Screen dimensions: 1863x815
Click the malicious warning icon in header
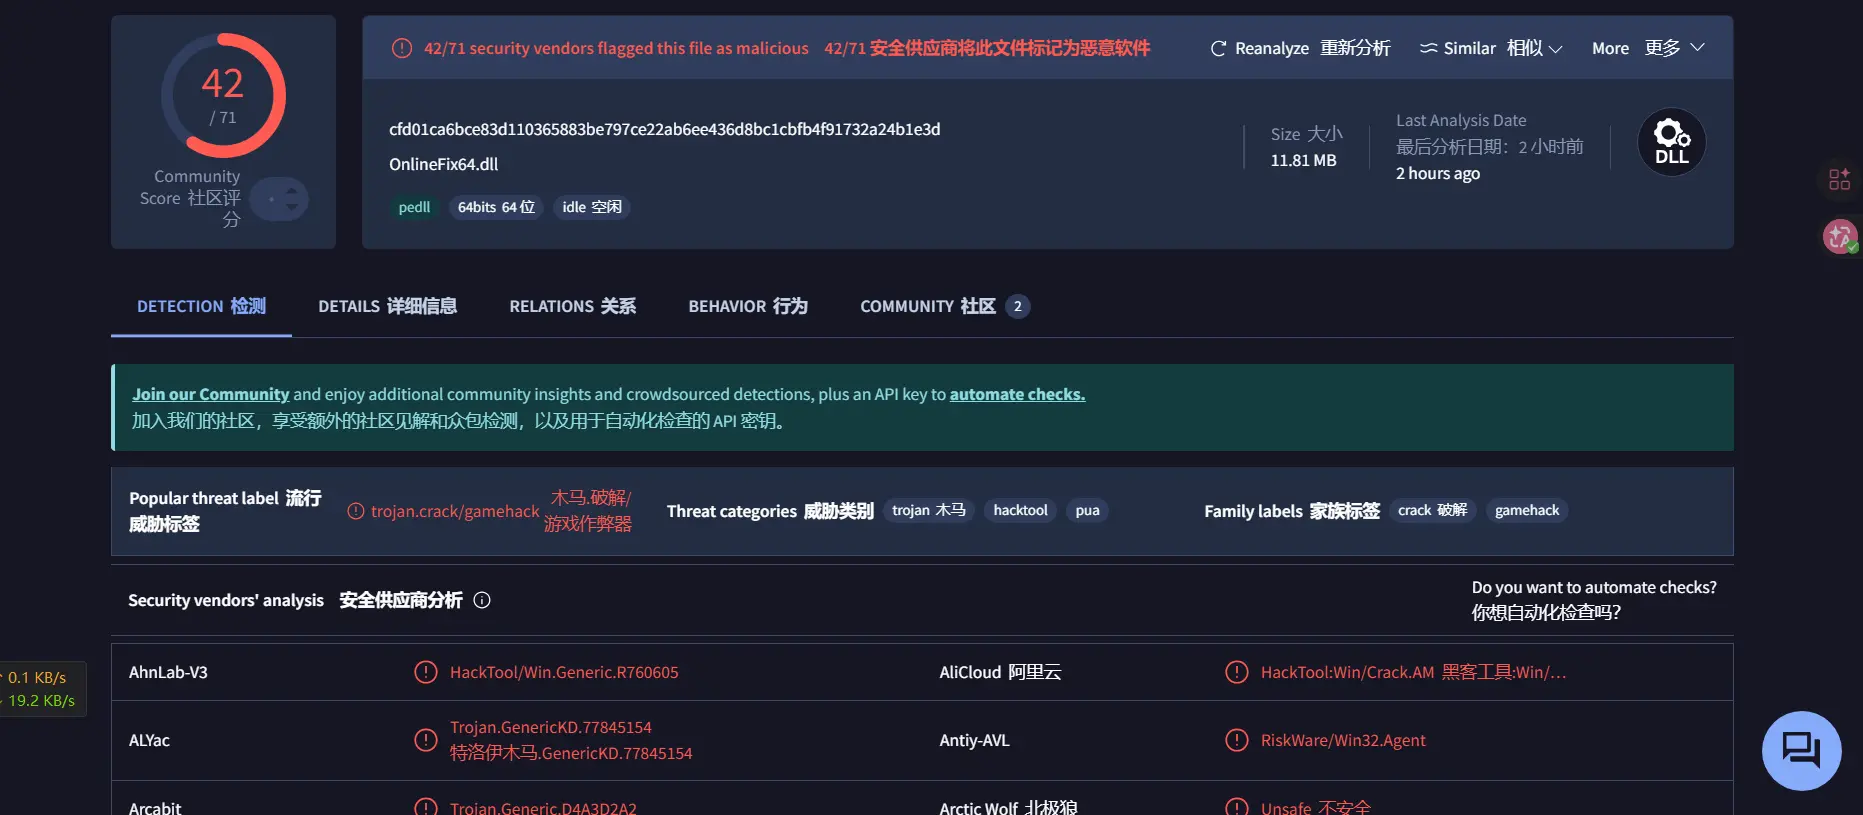402,48
